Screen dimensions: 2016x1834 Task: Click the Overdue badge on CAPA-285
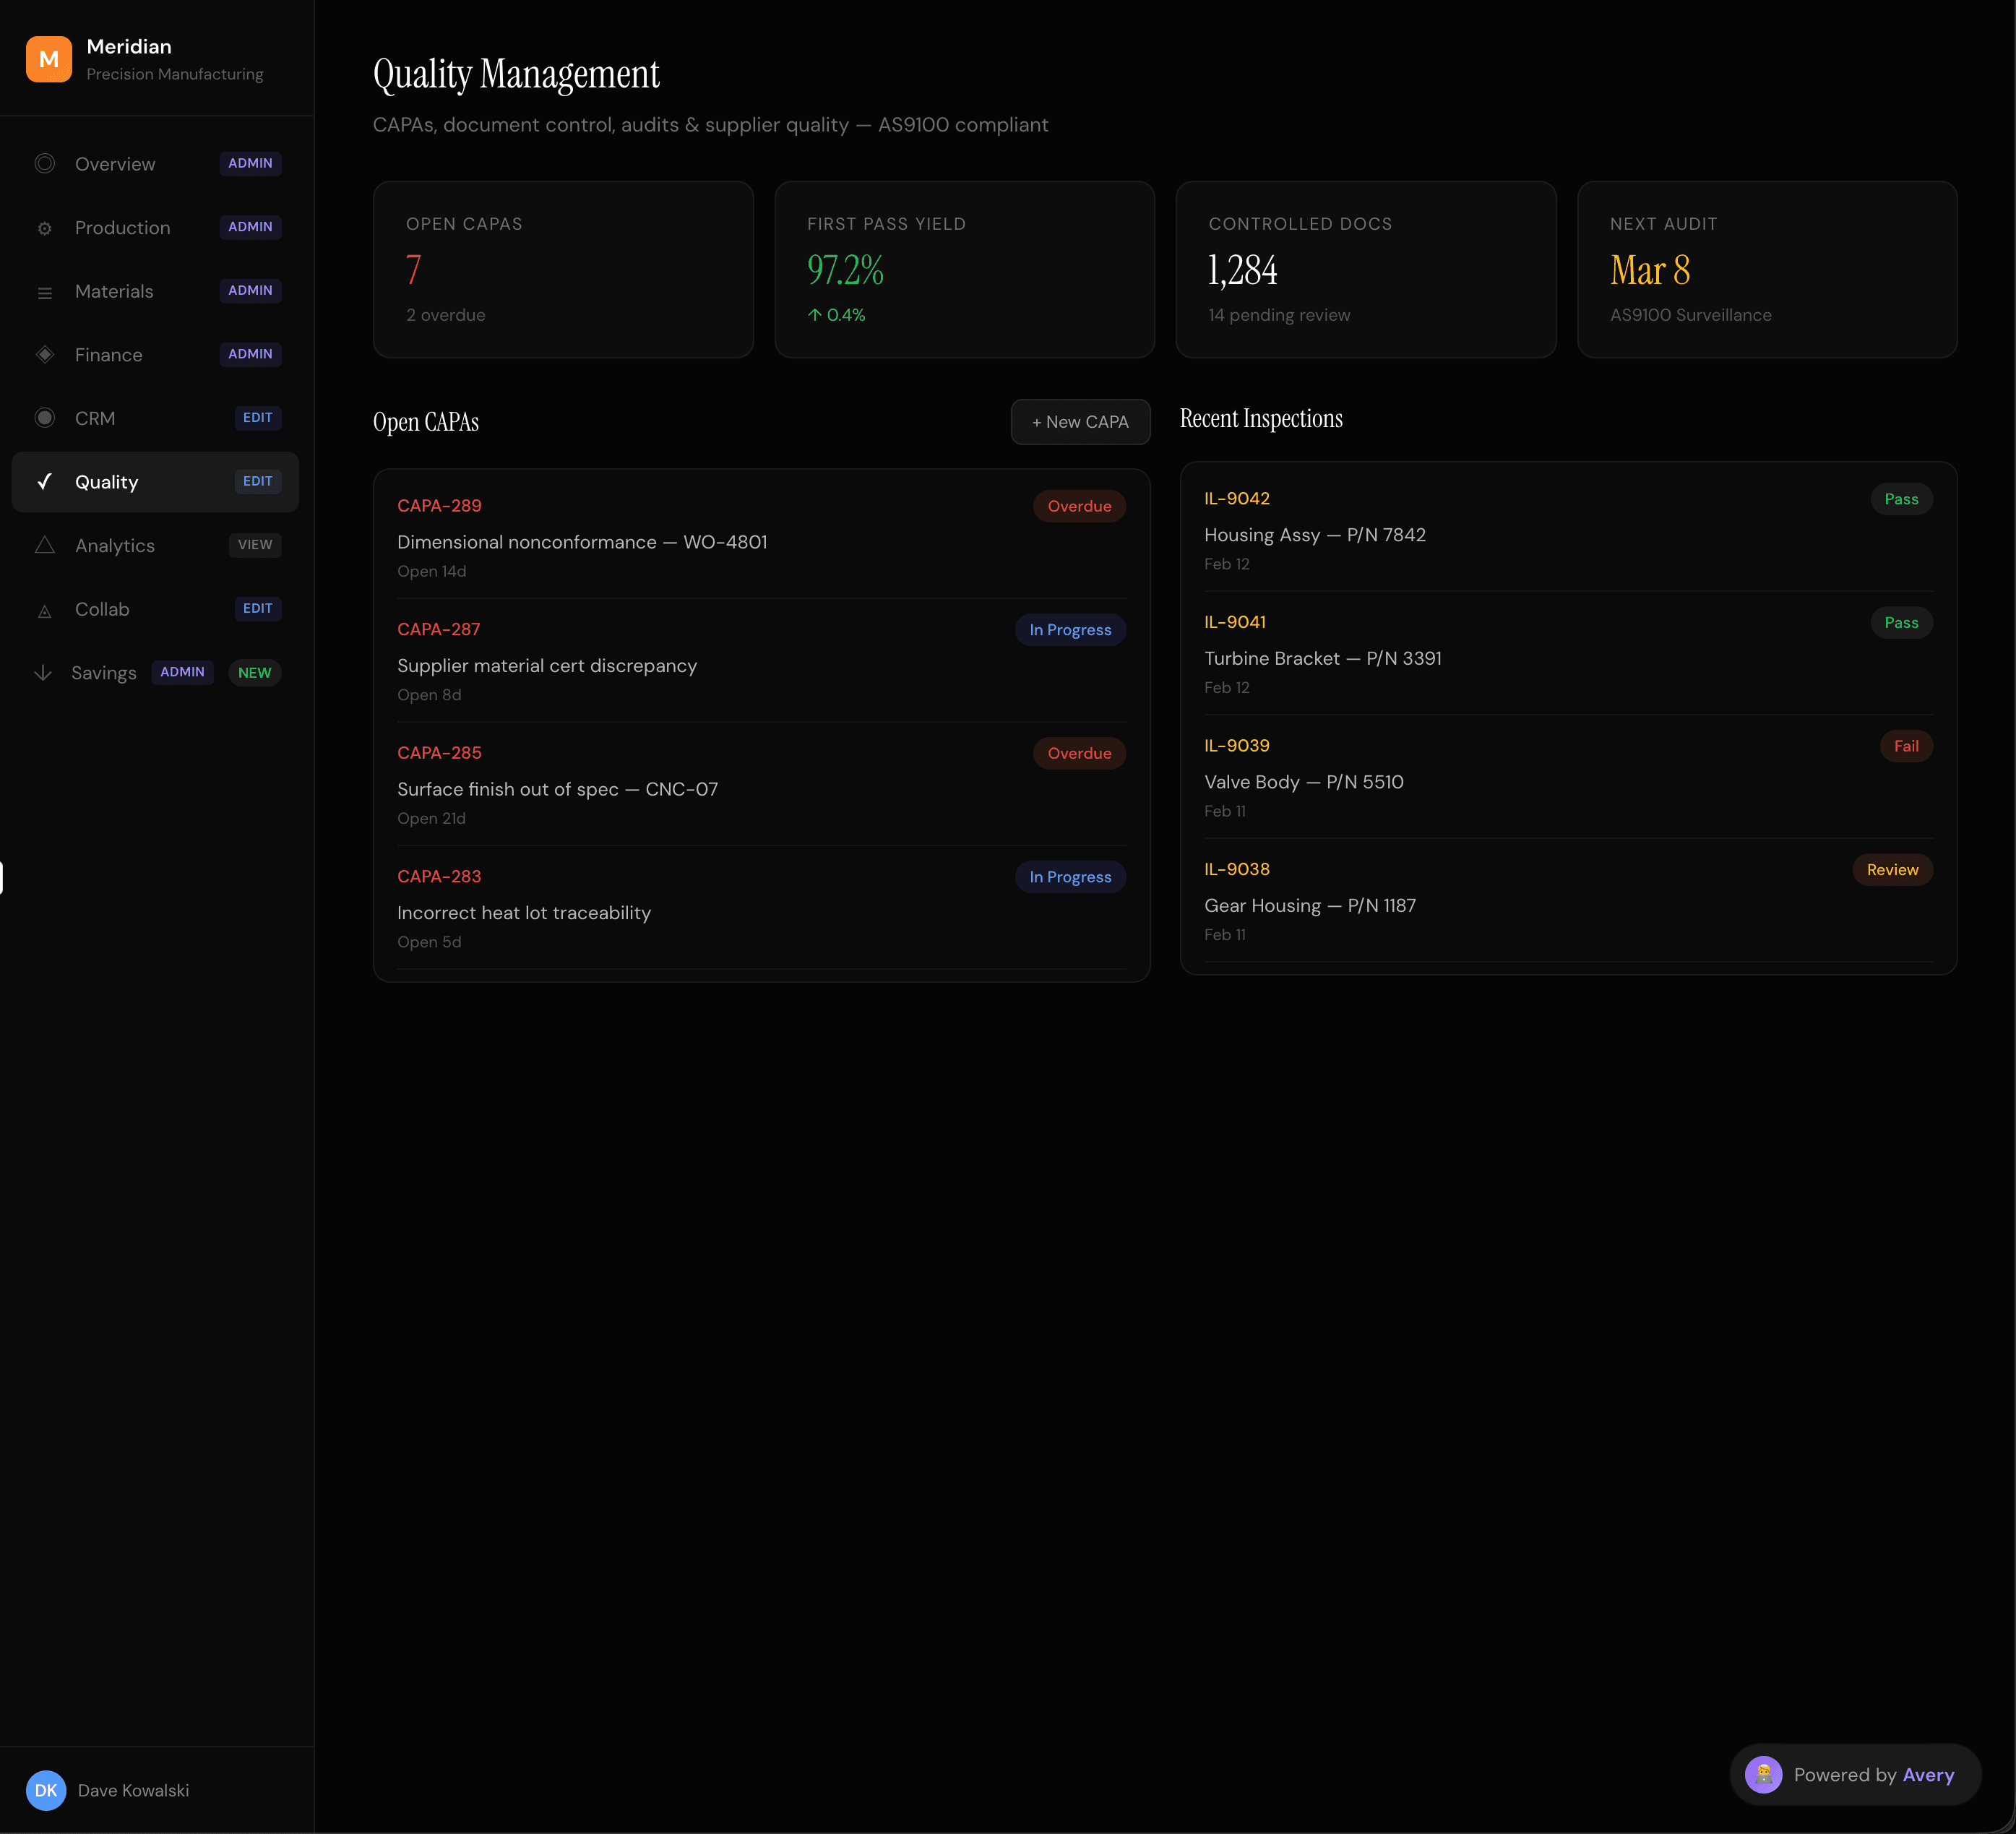click(x=1079, y=753)
